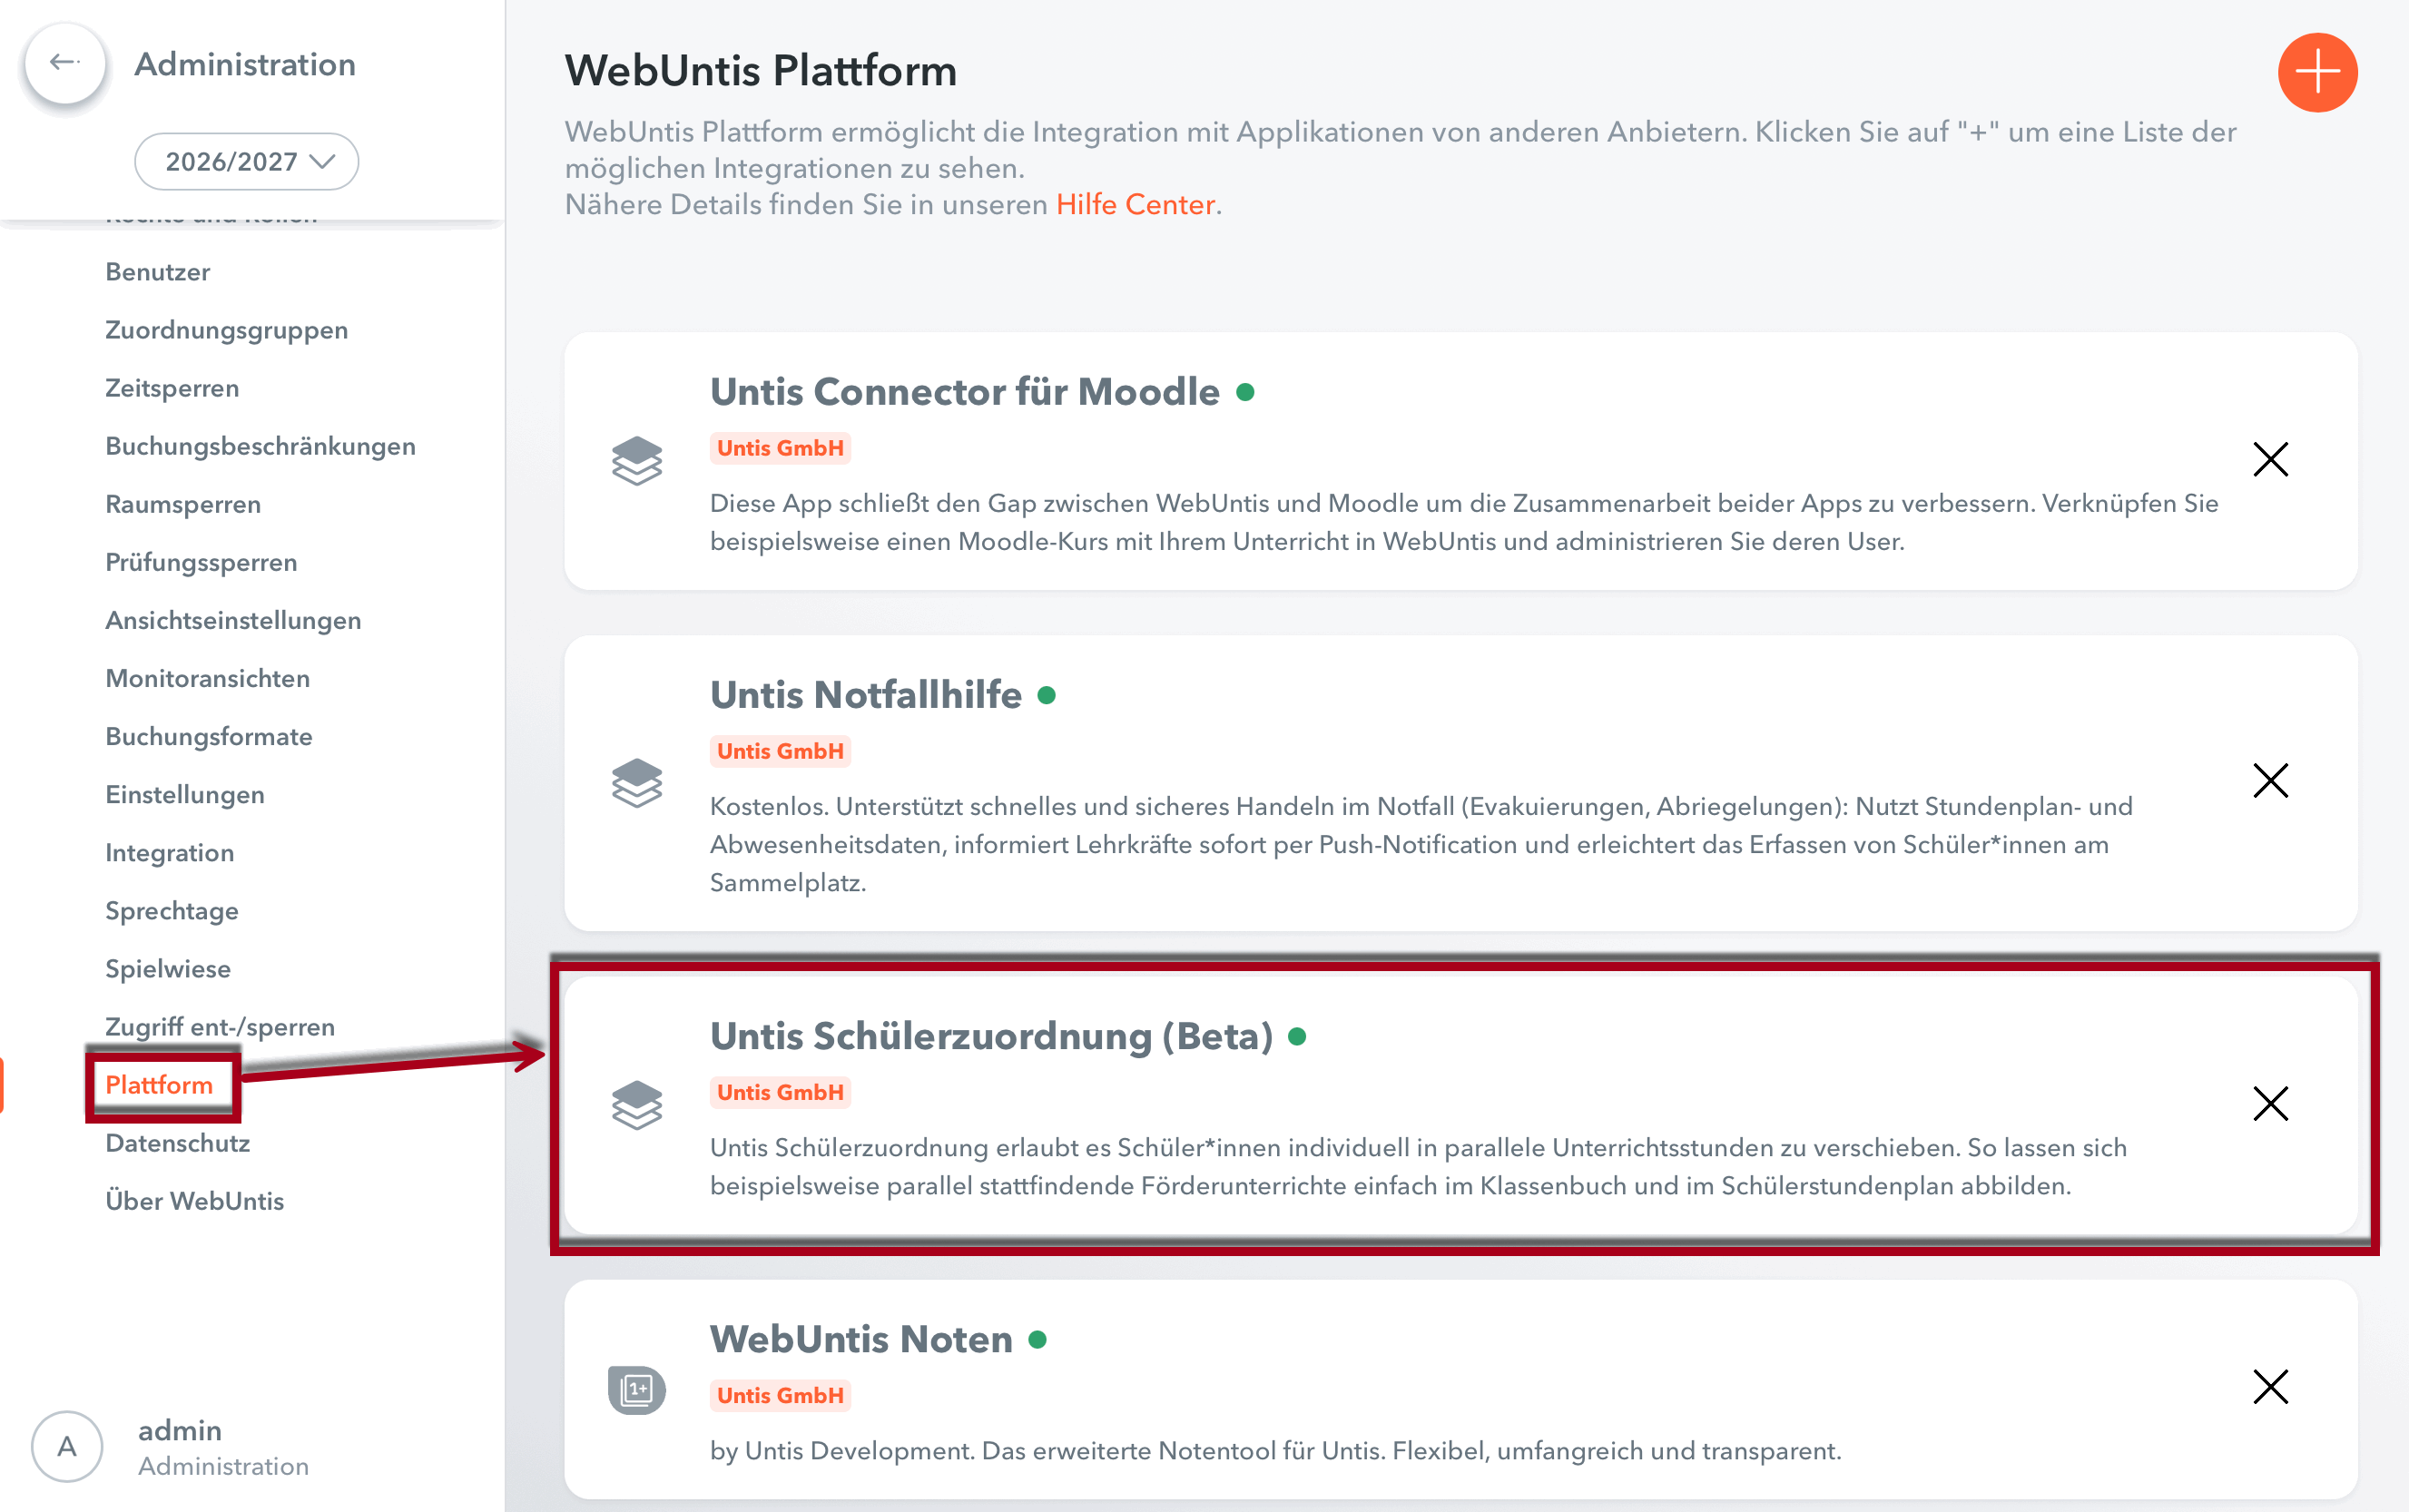The width and height of the screenshot is (2409, 1512).
Task: Open the WebUntis Noten title
Action: pos(861,1338)
